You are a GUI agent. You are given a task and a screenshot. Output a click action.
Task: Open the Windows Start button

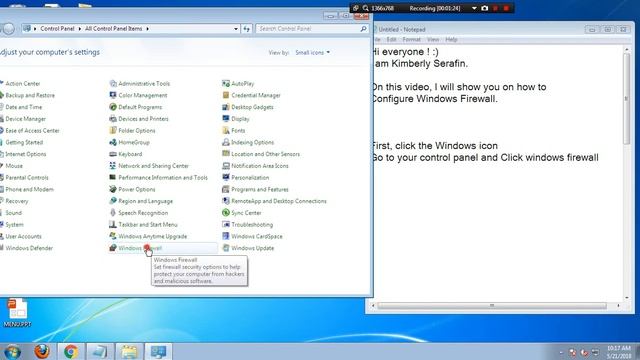(x=12, y=352)
